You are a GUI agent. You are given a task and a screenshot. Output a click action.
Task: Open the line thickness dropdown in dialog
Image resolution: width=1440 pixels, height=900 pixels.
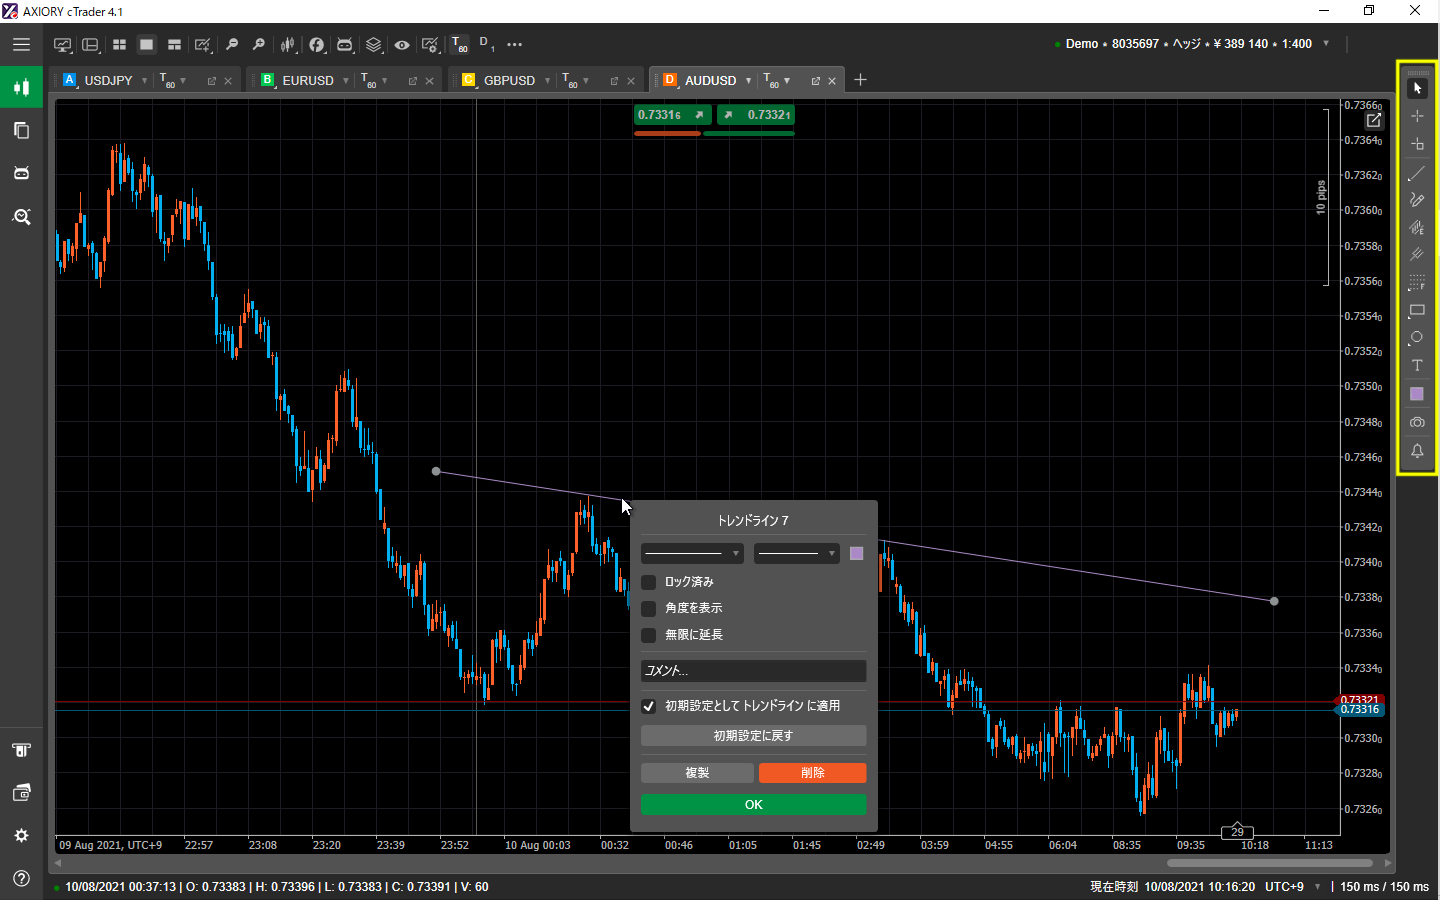[x=691, y=553]
